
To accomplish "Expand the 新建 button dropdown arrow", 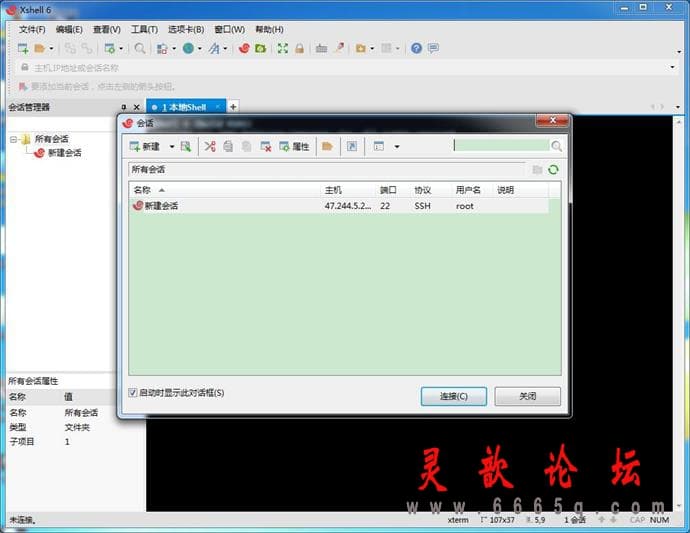I will click(172, 147).
